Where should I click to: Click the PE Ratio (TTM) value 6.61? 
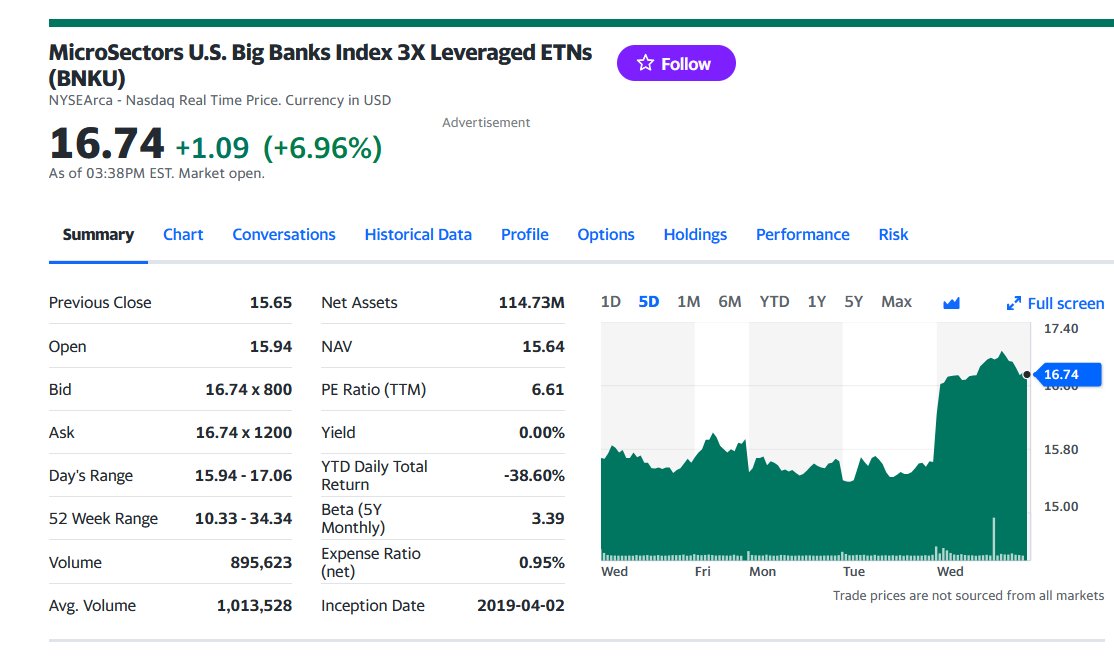coord(548,389)
